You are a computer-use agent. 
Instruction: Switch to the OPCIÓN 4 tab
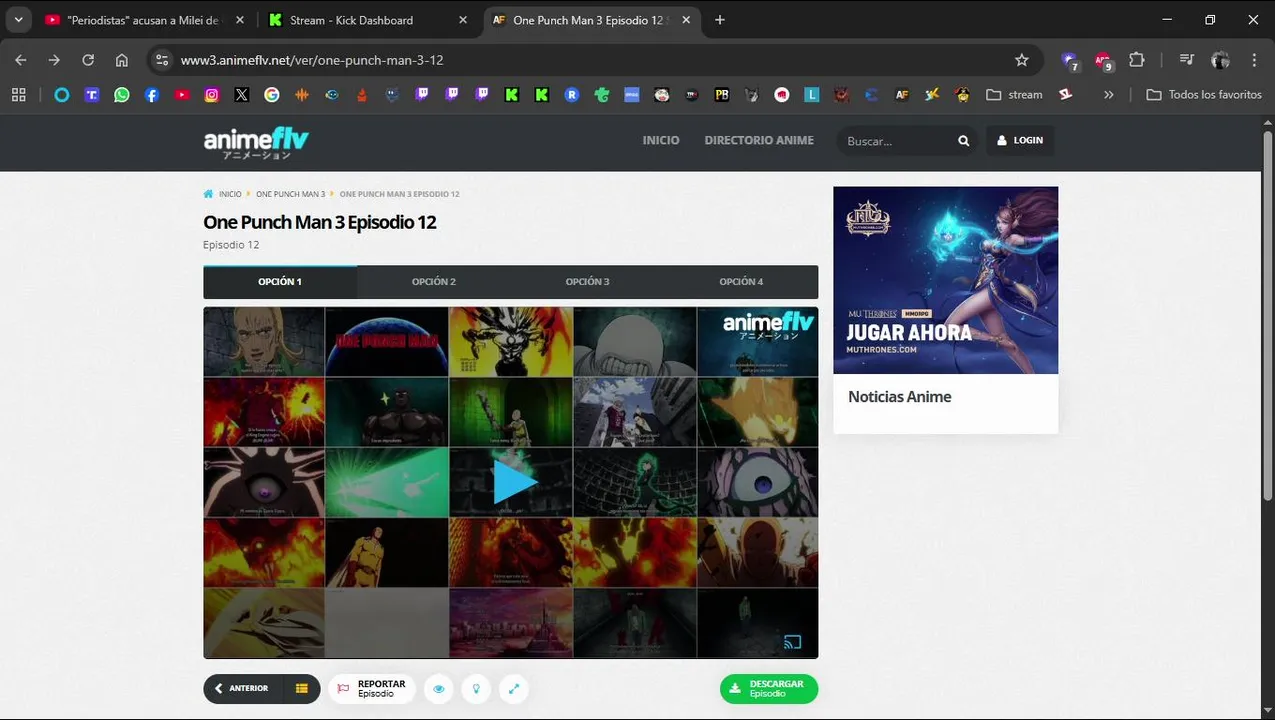[x=741, y=282]
